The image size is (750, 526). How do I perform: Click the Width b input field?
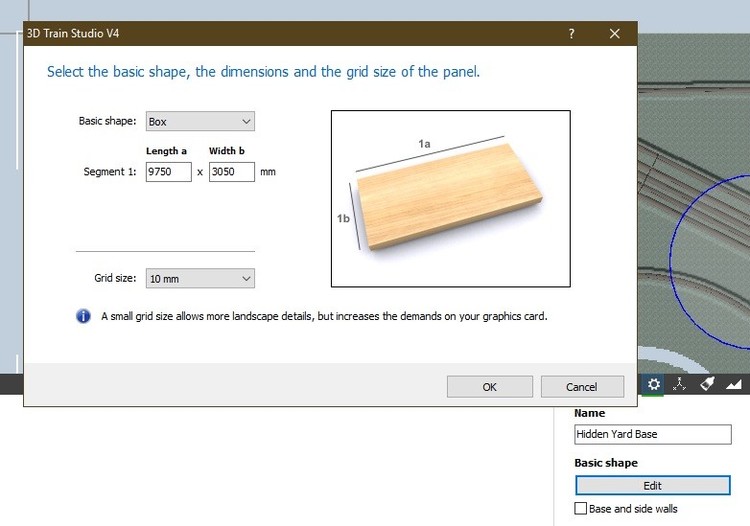click(232, 172)
